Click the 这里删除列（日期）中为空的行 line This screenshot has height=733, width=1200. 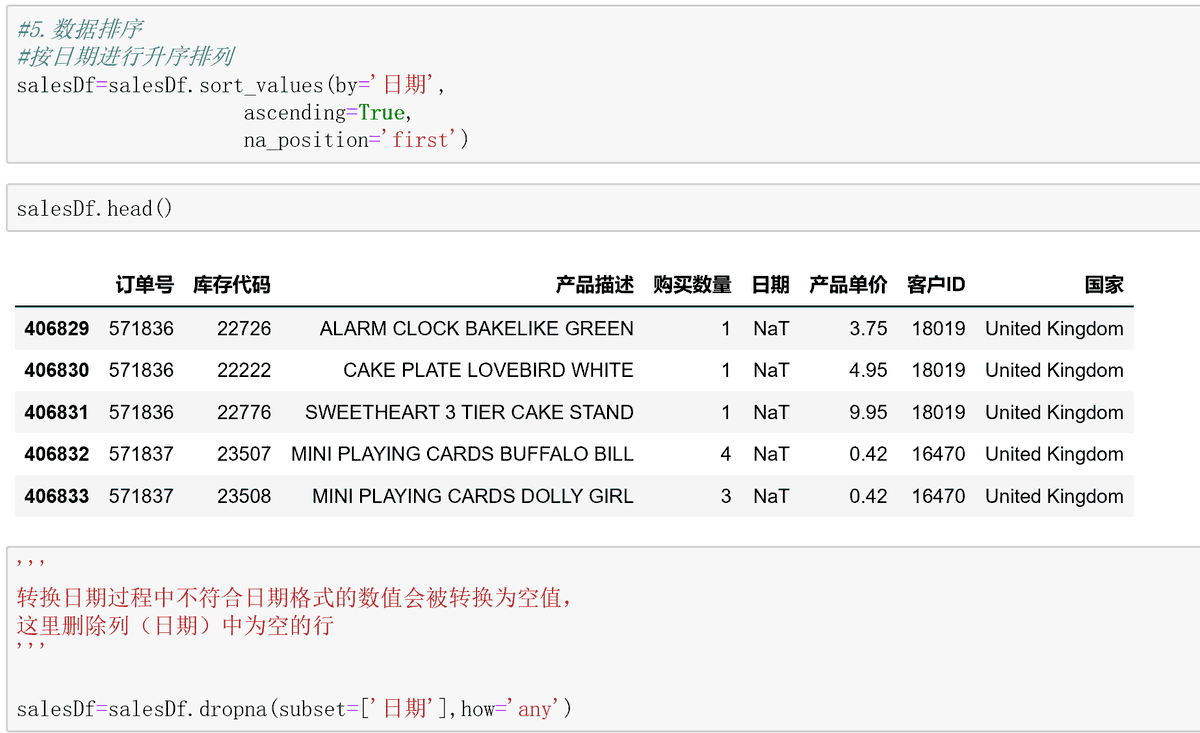(x=175, y=626)
